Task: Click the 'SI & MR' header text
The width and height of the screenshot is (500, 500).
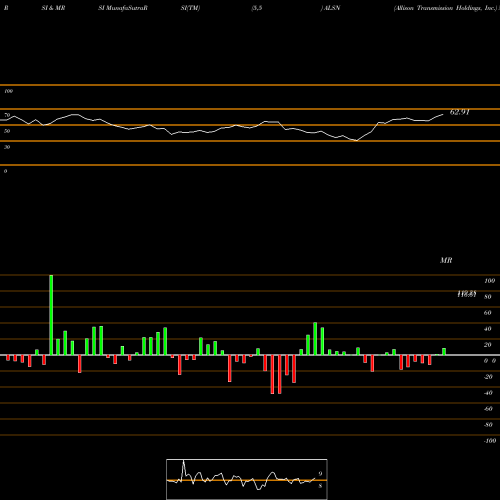Action: point(53,8)
